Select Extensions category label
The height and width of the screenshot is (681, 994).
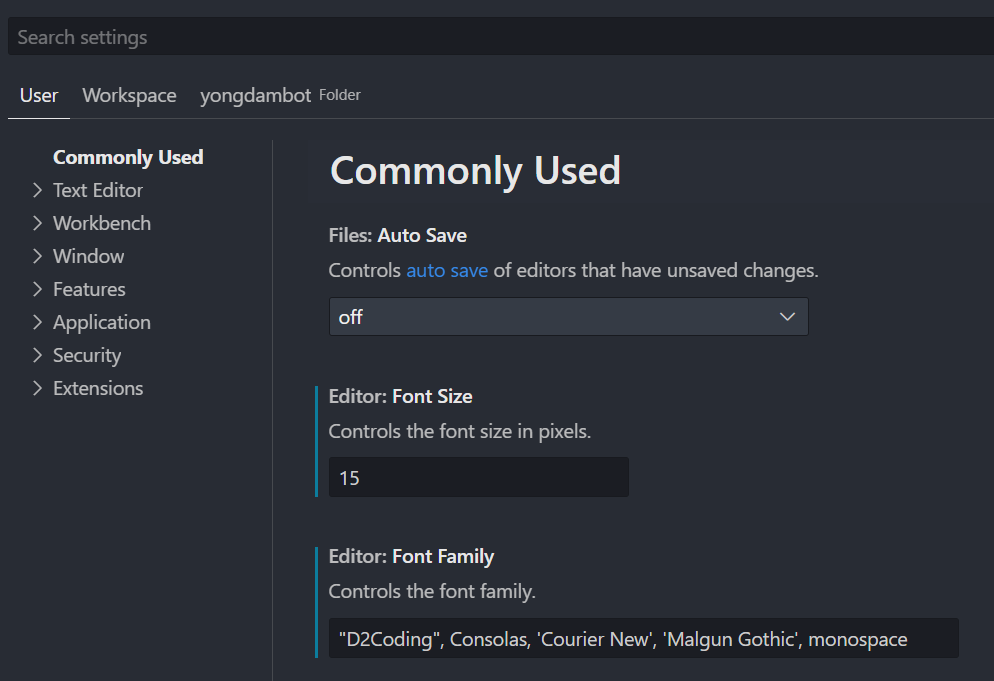(x=98, y=388)
